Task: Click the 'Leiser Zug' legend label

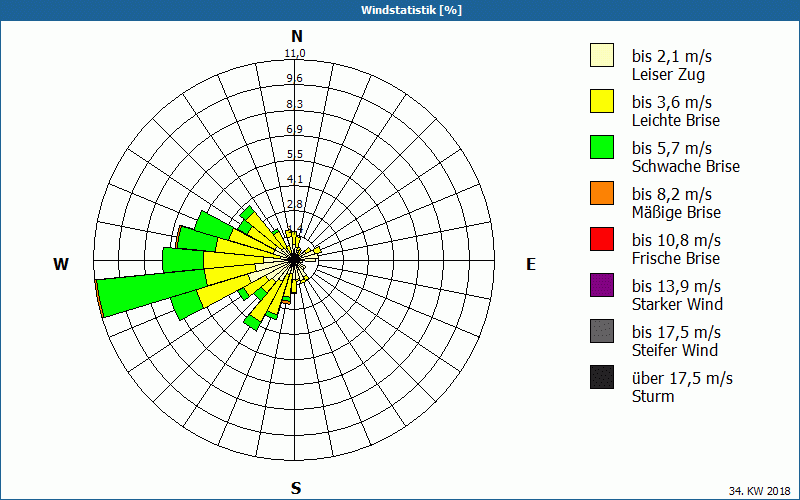Action: 668,74
